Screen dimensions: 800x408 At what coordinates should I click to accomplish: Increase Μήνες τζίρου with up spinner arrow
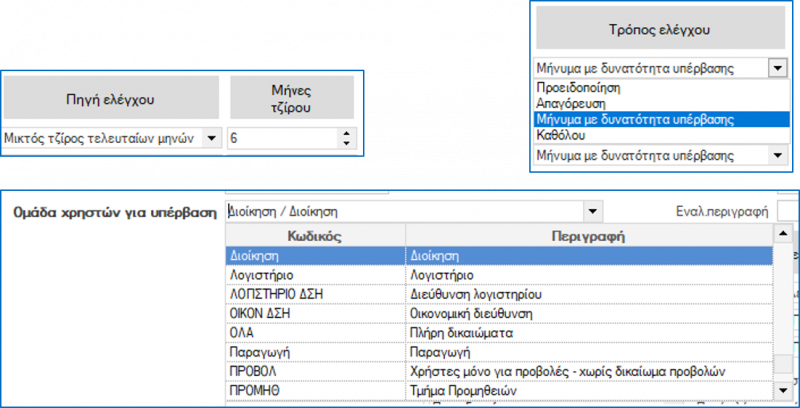point(347,134)
